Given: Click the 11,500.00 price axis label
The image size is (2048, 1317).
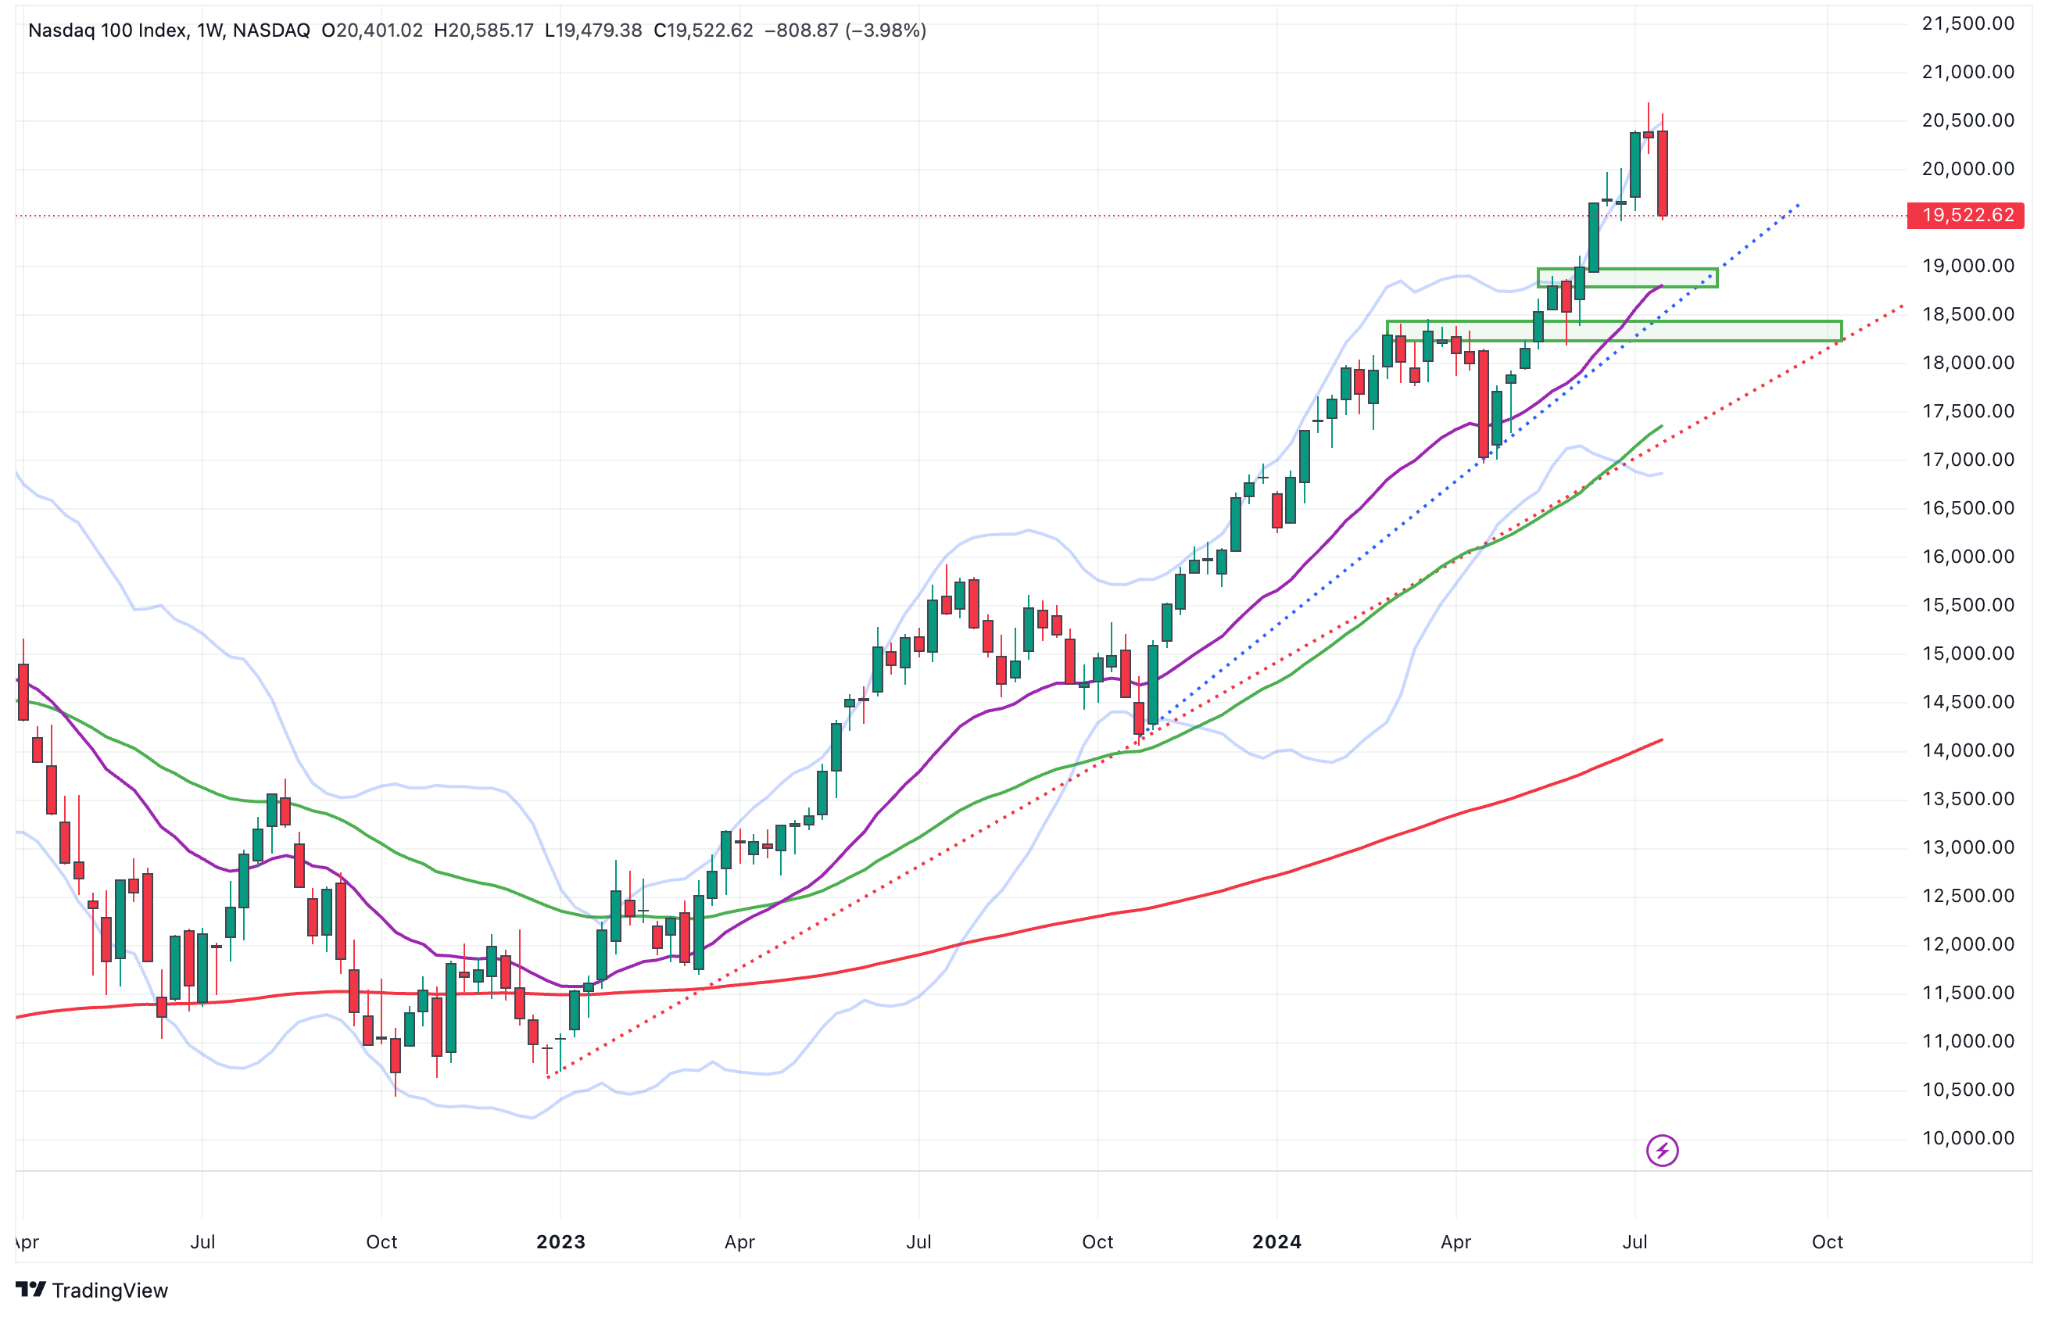Looking at the screenshot, I should tap(1968, 993).
